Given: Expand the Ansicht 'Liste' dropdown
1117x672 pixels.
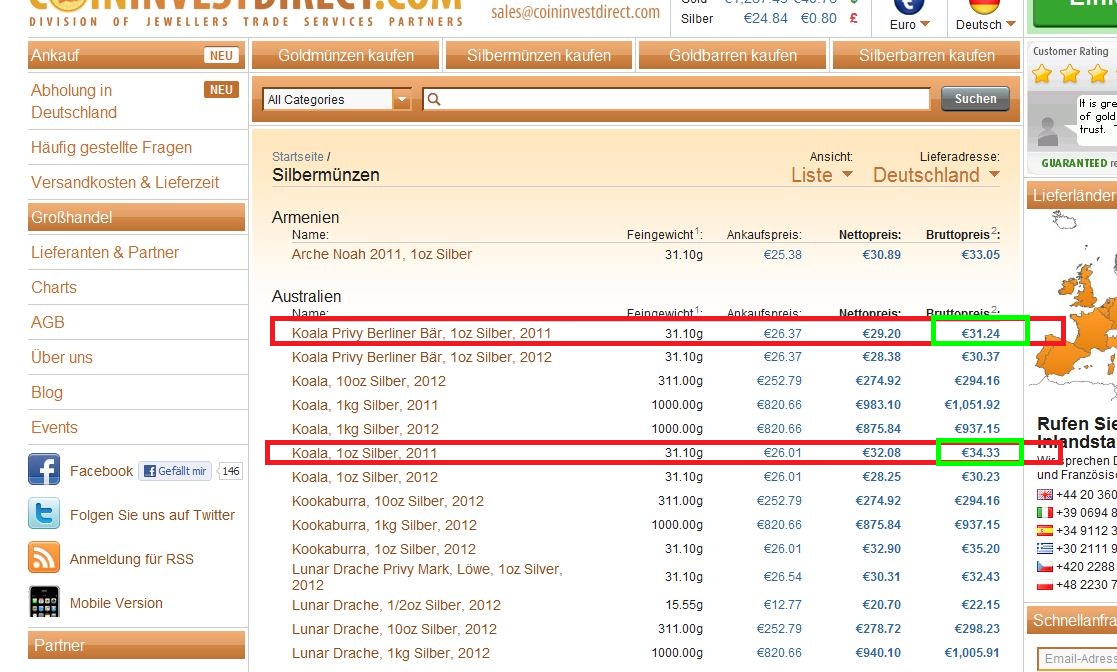Looking at the screenshot, I should (822, 175).
